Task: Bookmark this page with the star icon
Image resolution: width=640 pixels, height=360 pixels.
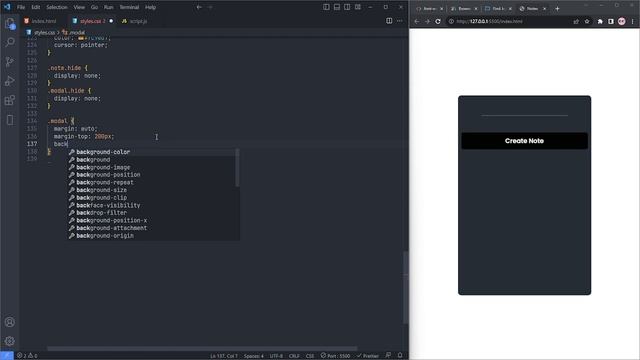Action: coord(587,21)
